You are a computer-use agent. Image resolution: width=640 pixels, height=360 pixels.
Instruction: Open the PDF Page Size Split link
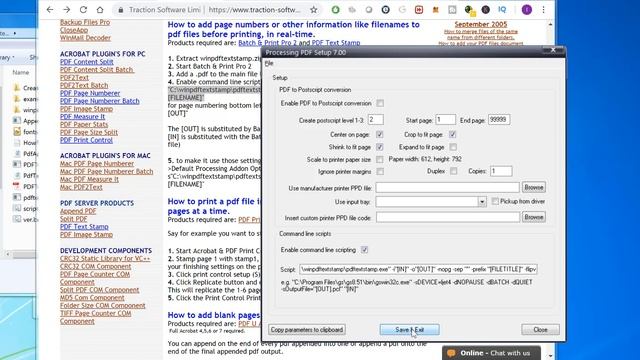[89, 132]
